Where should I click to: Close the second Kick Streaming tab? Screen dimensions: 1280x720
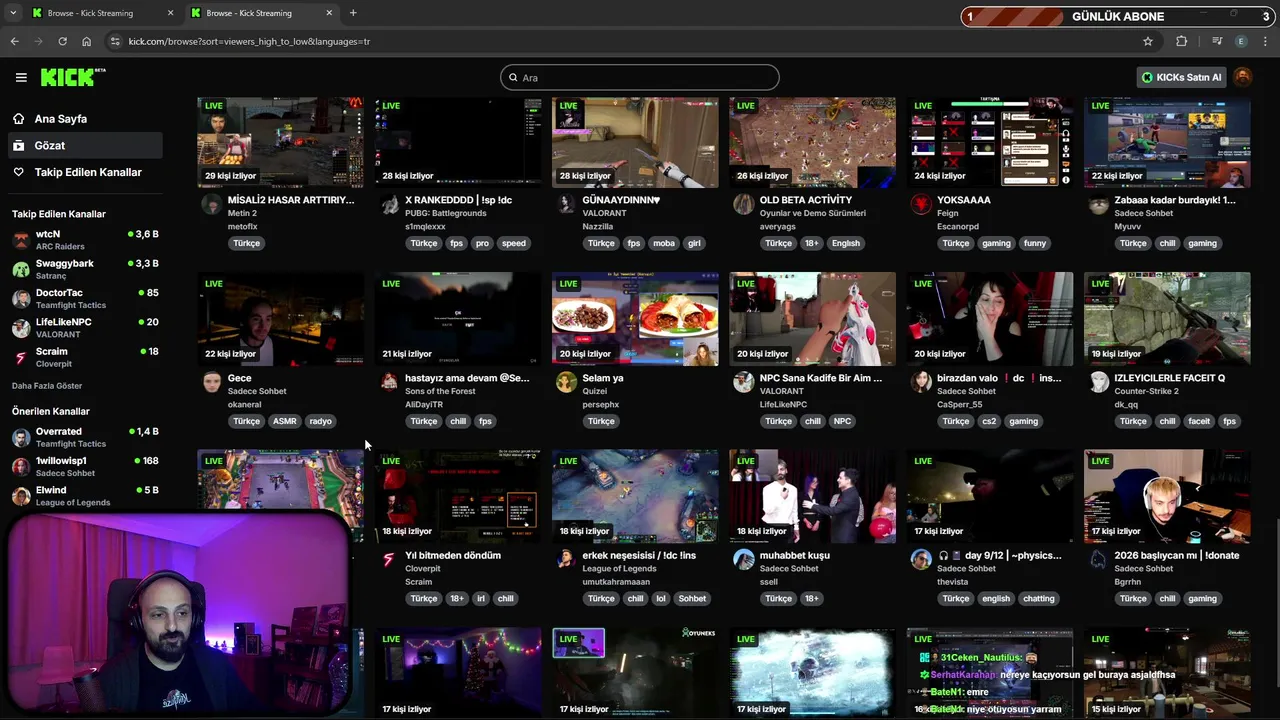329,13
